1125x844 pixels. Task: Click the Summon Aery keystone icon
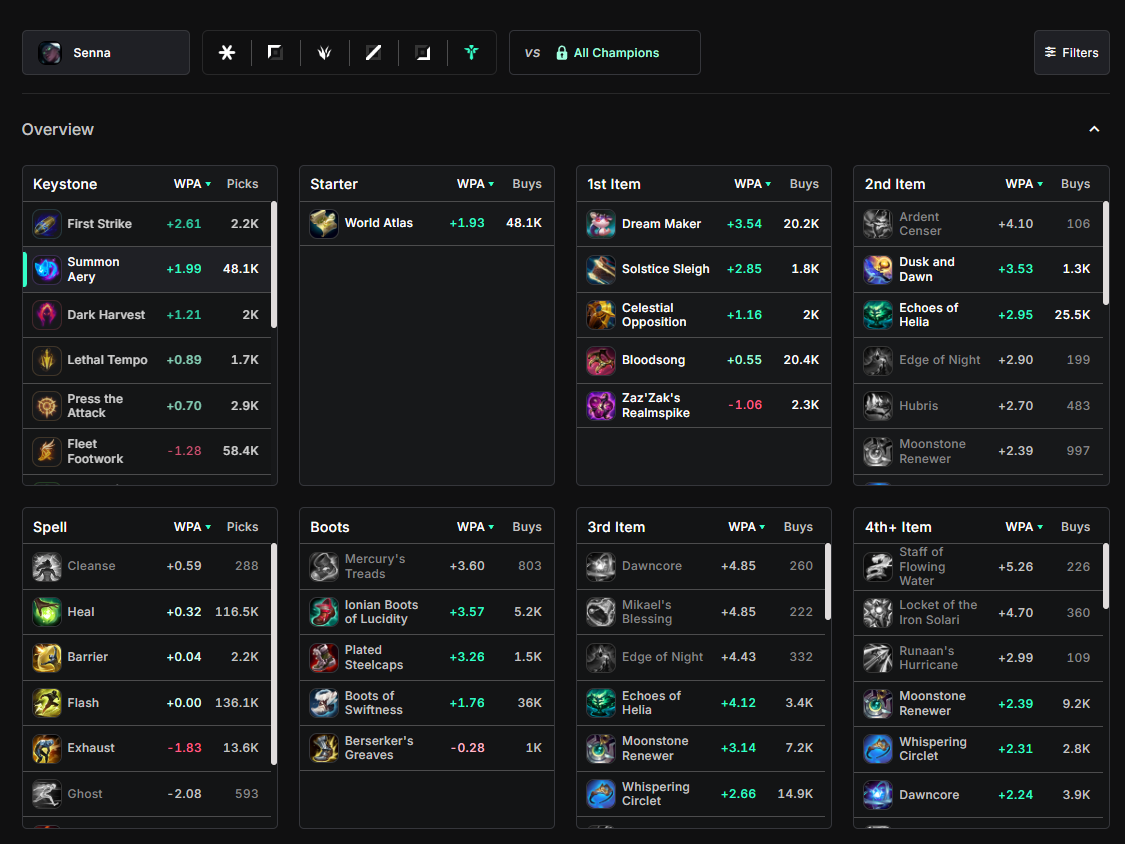tap(47, 269)
